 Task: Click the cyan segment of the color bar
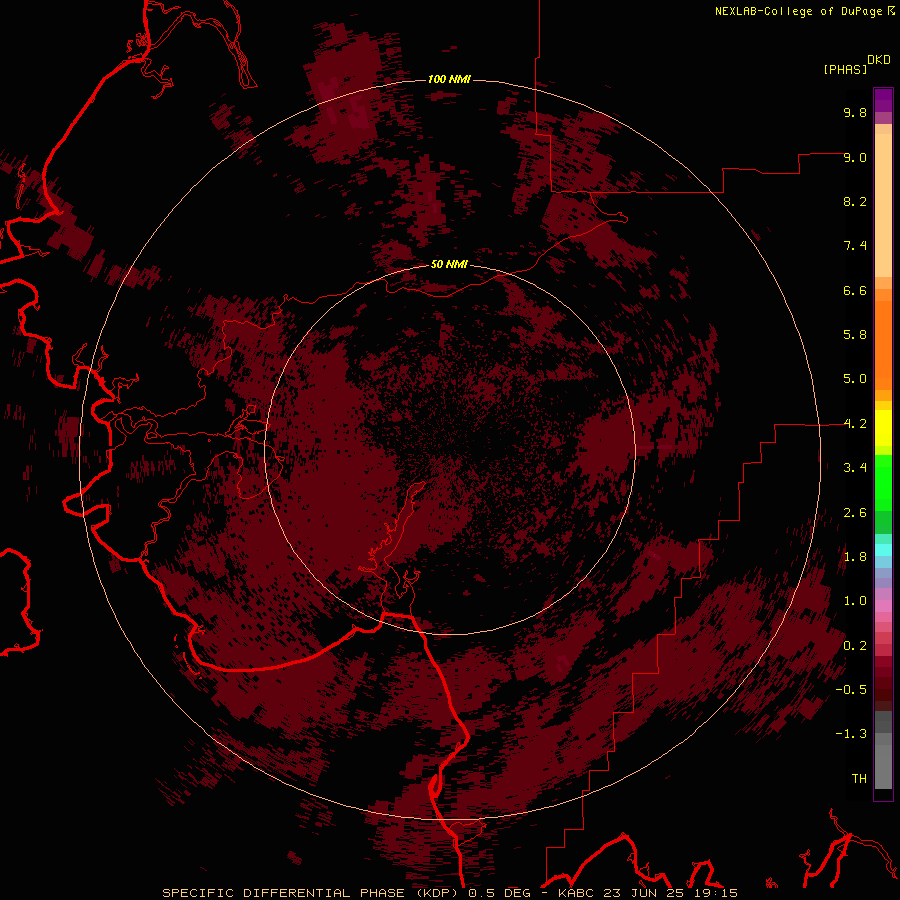(x=883, y=549)
